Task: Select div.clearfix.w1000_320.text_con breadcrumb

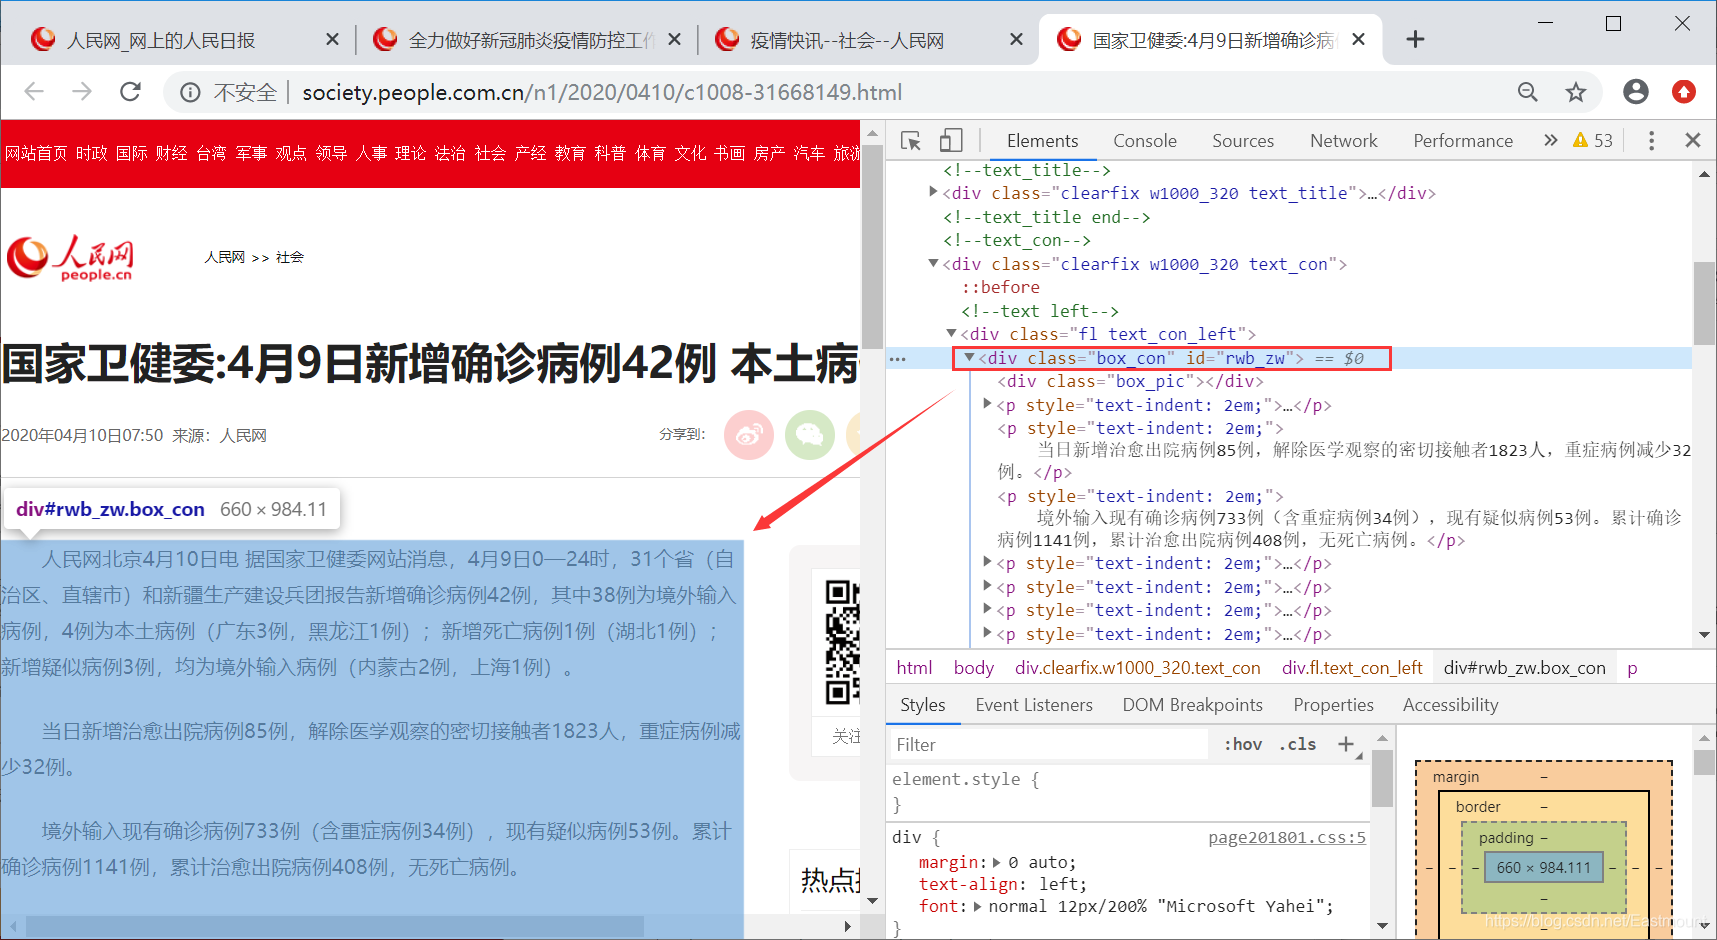Action: 1138,668
